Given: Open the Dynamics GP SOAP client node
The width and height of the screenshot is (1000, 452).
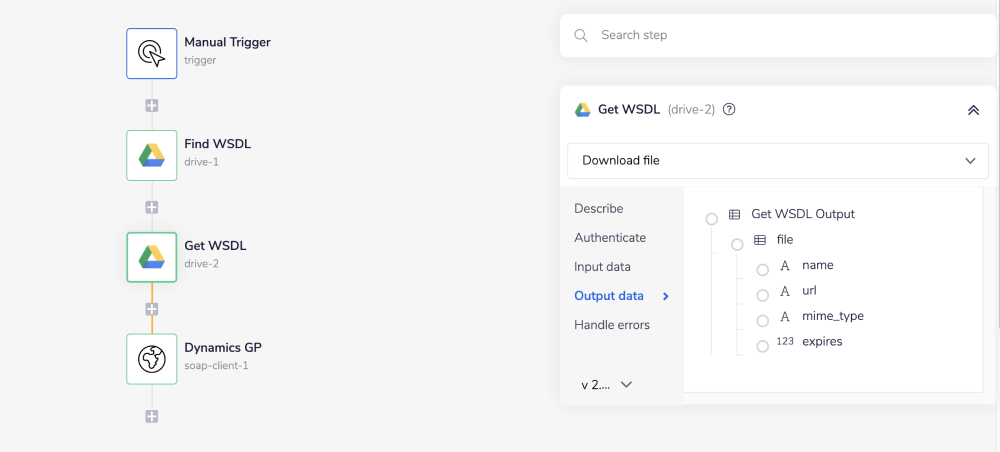Looking at the screenshot, I should (152, 359).
